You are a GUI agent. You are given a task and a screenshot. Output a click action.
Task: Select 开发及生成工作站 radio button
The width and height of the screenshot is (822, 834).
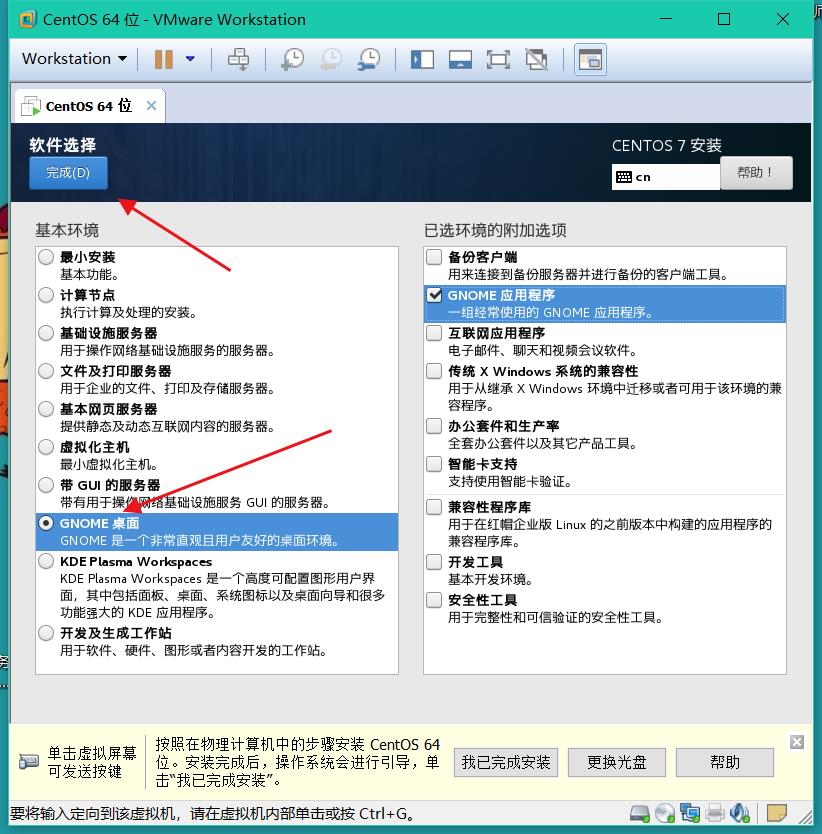46,633
